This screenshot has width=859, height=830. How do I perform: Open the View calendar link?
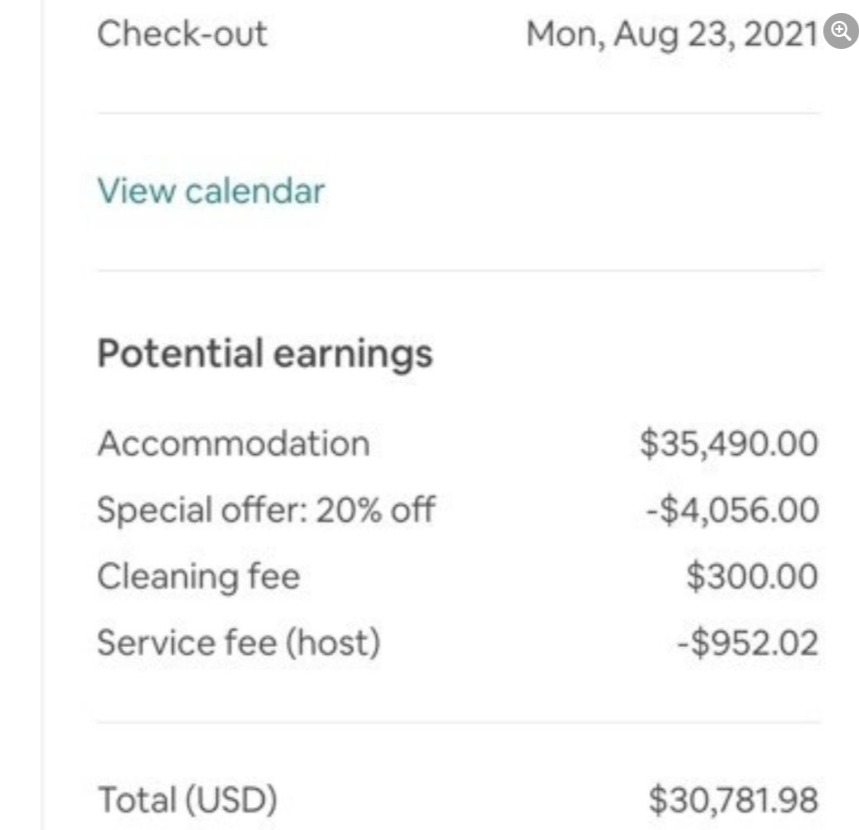click(x=210, y=190)
